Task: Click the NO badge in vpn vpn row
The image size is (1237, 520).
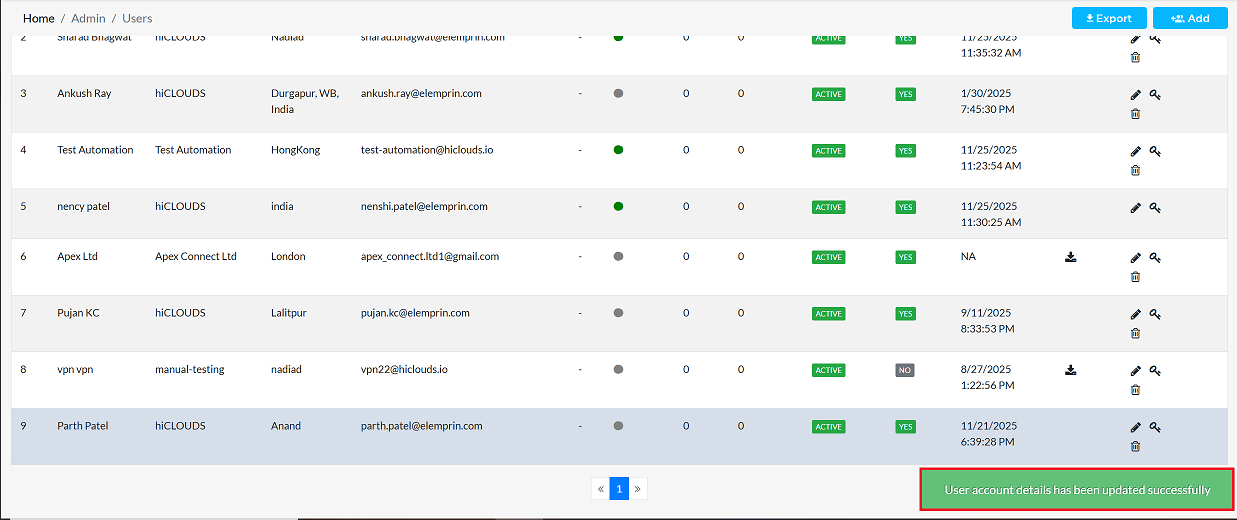Action: click(905, 370)
